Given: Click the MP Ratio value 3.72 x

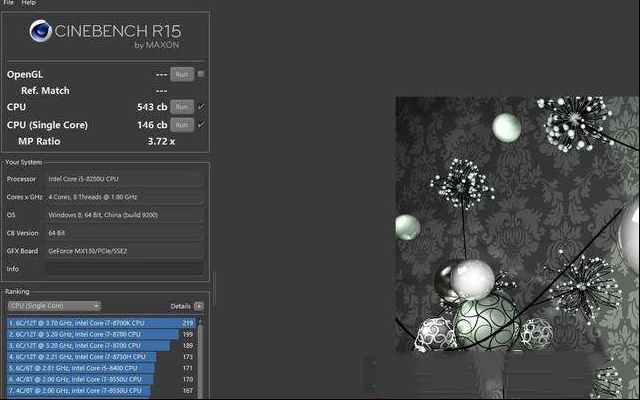Looking at the screenshot, I should tap(161, 142).
